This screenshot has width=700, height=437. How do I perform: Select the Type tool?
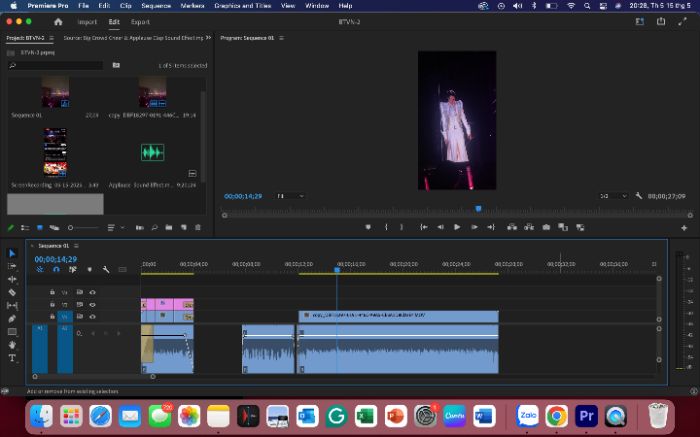[12, 358]
